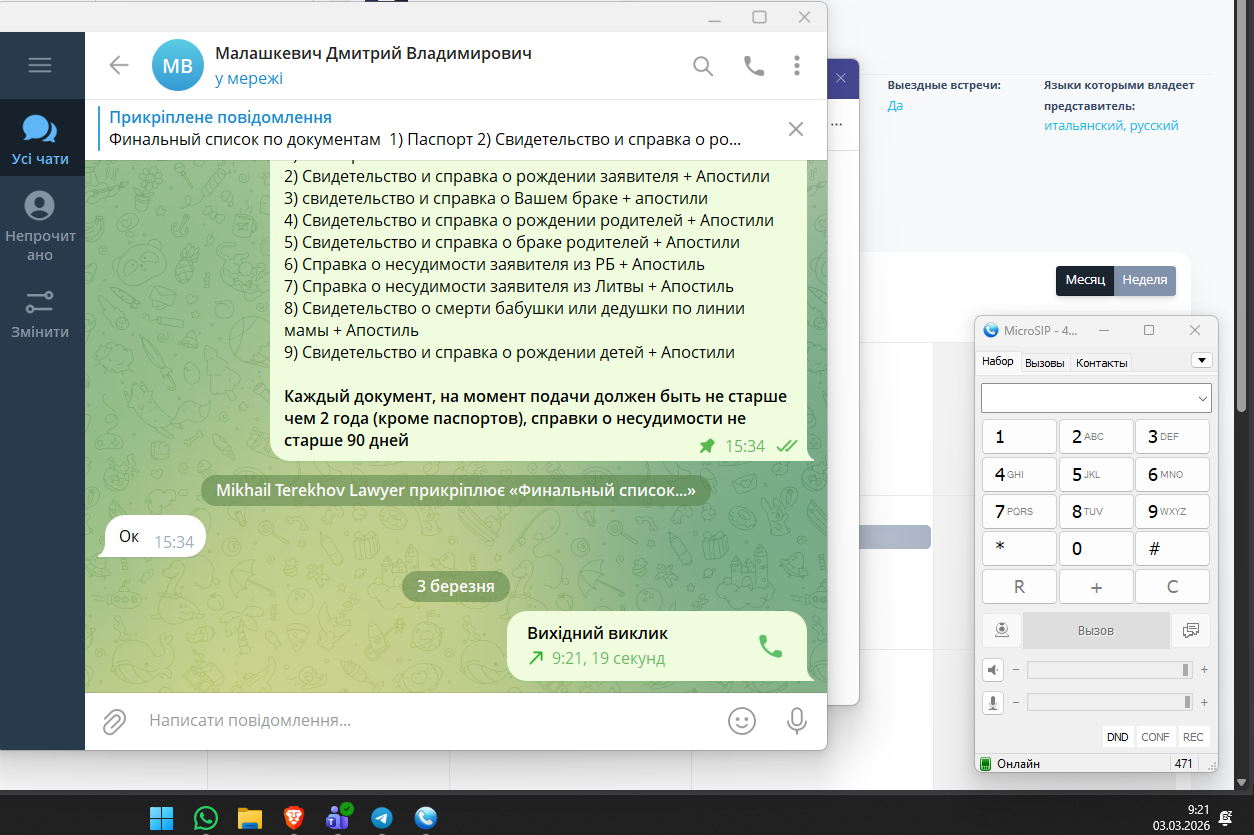Image resolution: width=1254 pixels, height=835 pixels.
Task: Click the MB contact avatar
Action: pyautogui.click(x=178, y=66)
